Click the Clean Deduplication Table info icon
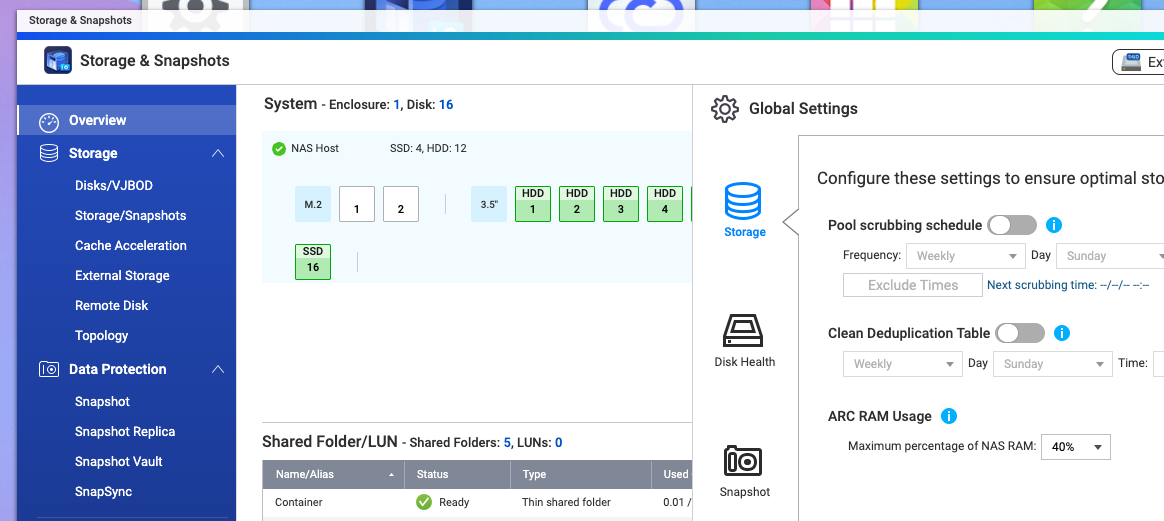1164x521 pixels. point(1062,333)
